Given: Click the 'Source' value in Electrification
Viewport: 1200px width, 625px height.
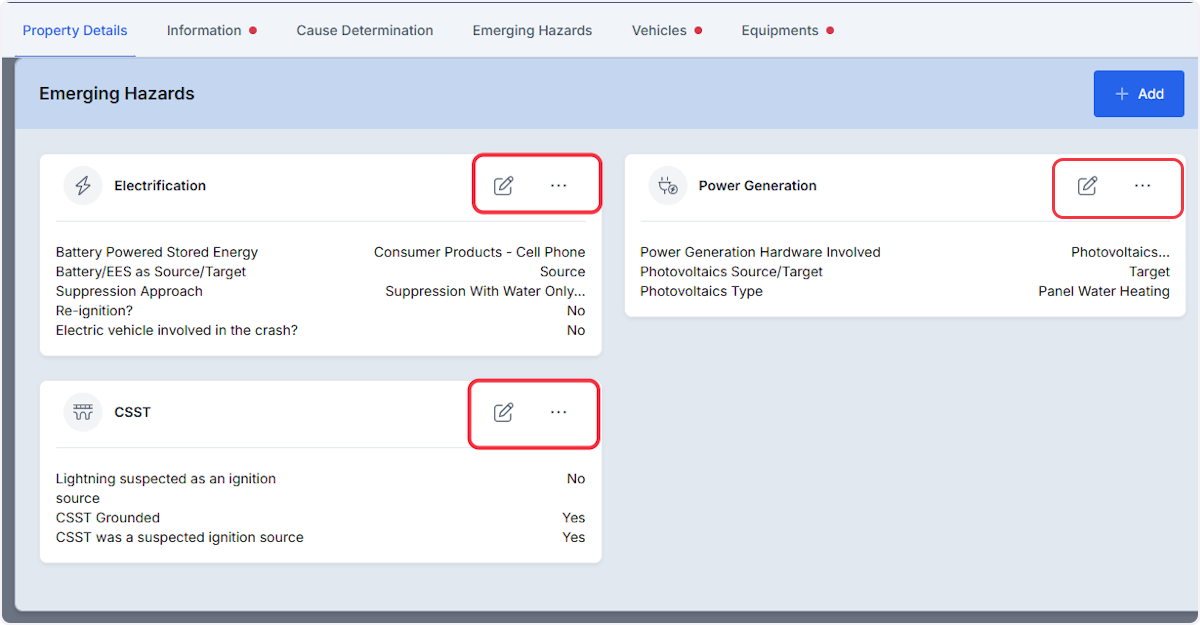Looking at the screenshot, I should [563, 272].
